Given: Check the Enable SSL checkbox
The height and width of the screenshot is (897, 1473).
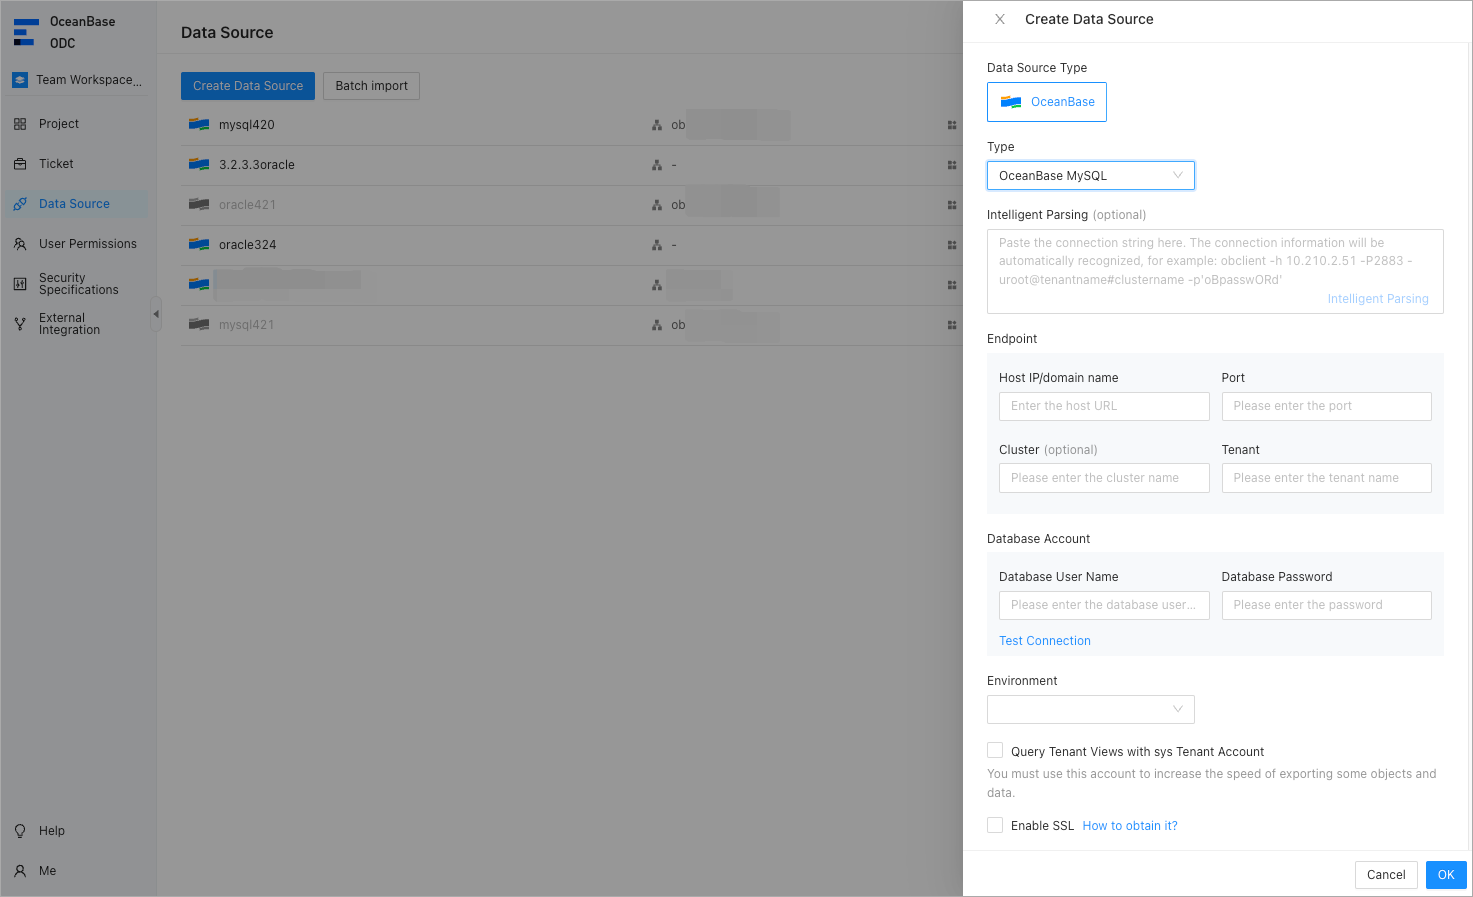Looking at the screenshot, I should coord(995,825).
